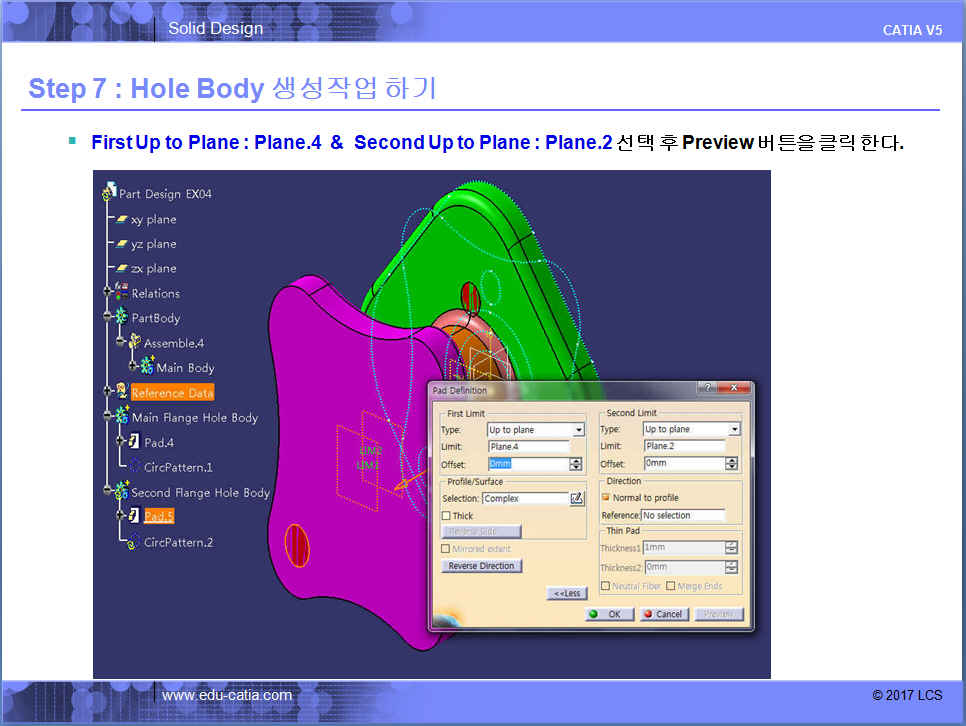
Task: Enable the Thick checkbox
Action: coord(446,516)
